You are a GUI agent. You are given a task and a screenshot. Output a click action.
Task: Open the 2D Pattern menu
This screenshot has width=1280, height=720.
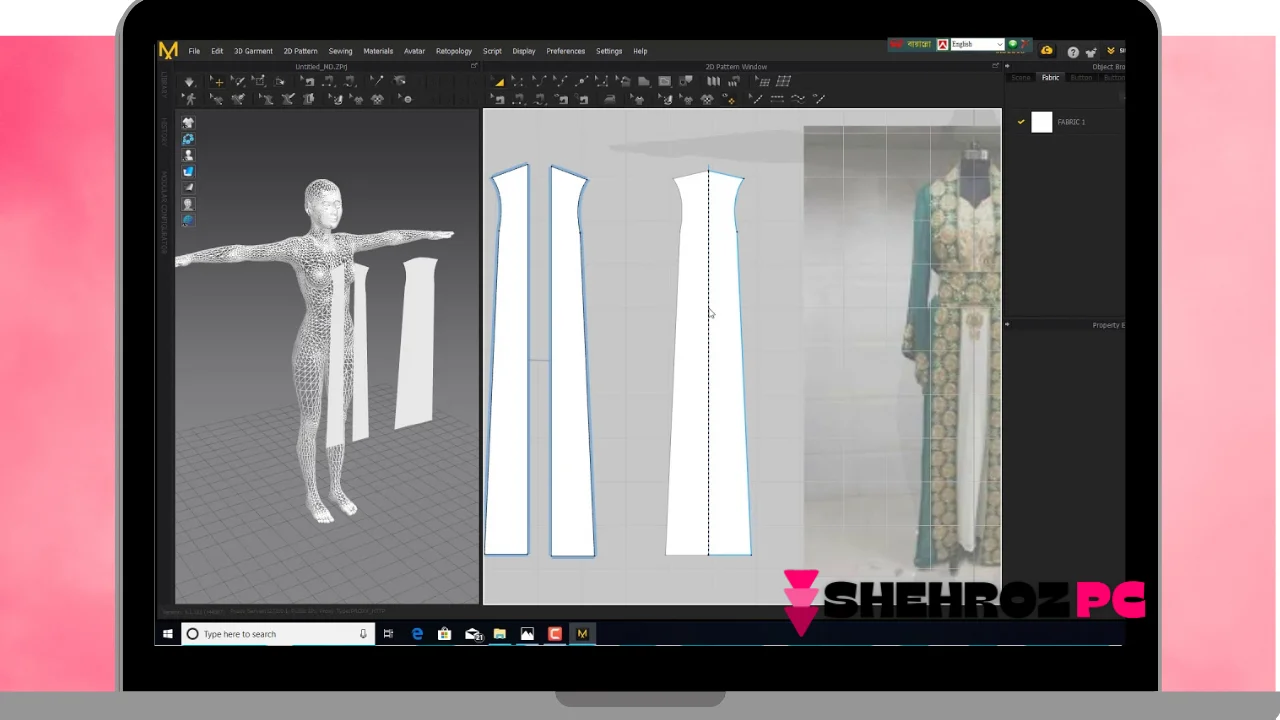point(300,51)
